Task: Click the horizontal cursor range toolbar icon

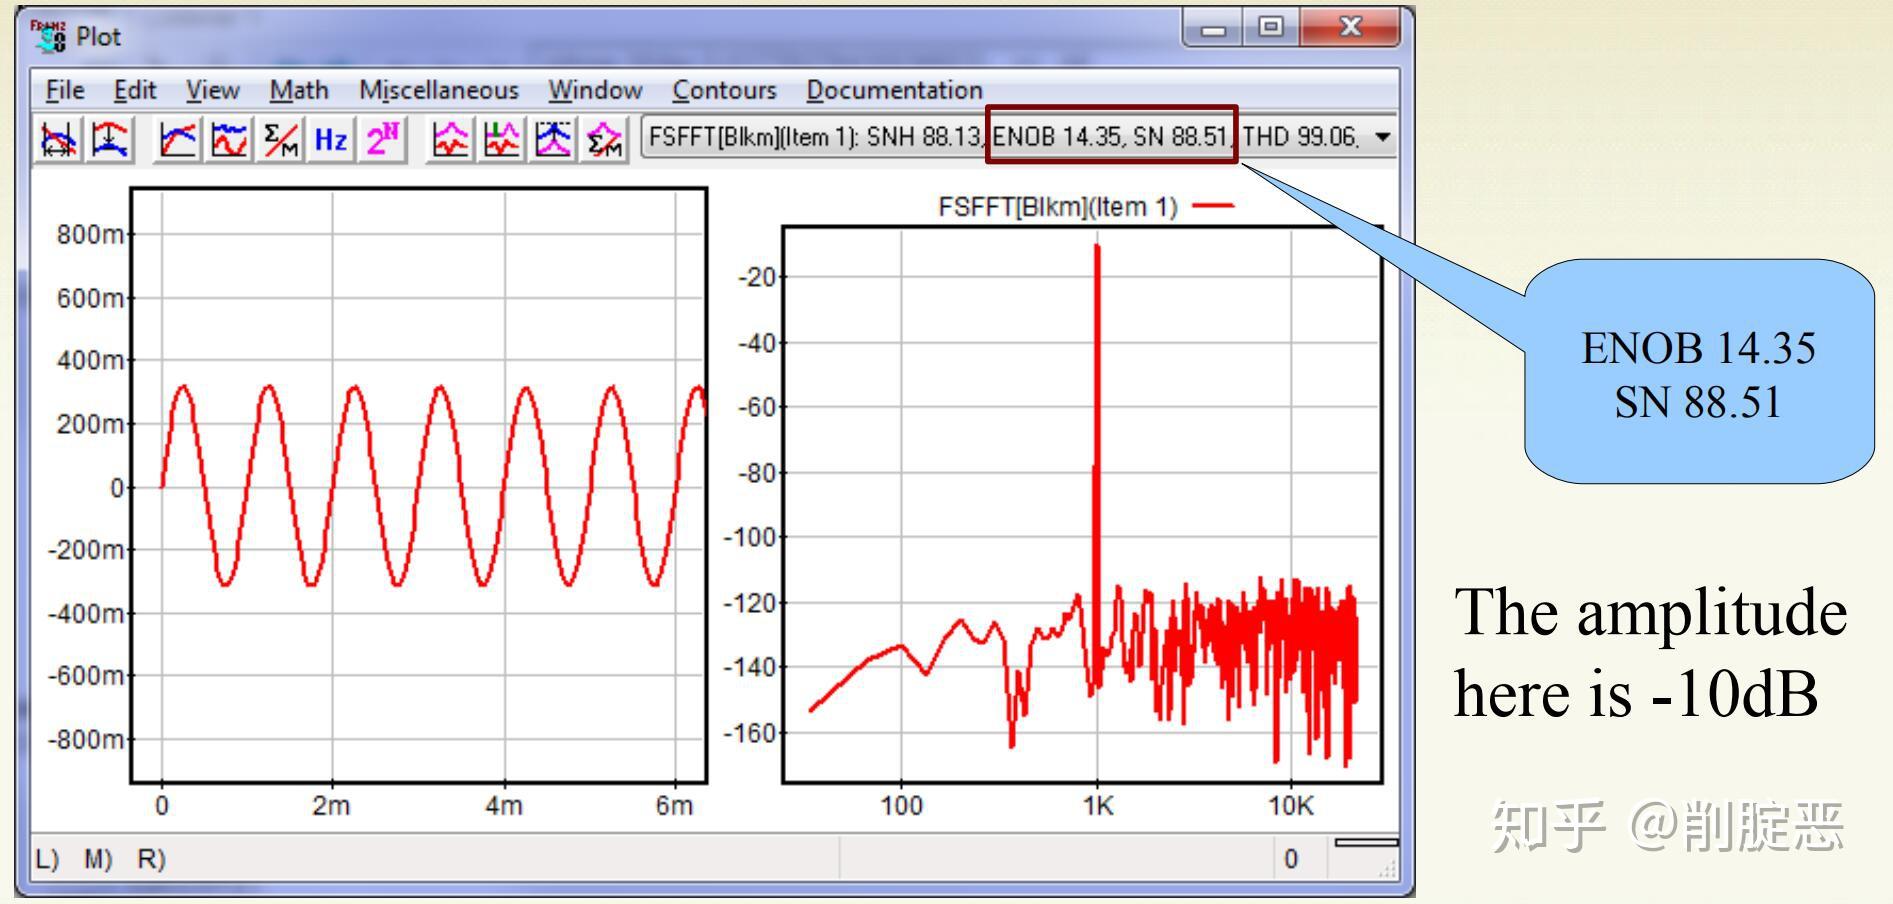Action: 59,139
